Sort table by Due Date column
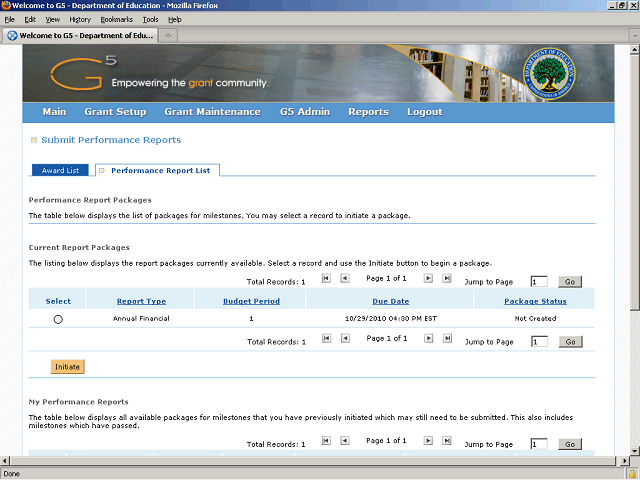Viewport: 640px width, 480px height. pyautogui.click(x=391, y=301)
